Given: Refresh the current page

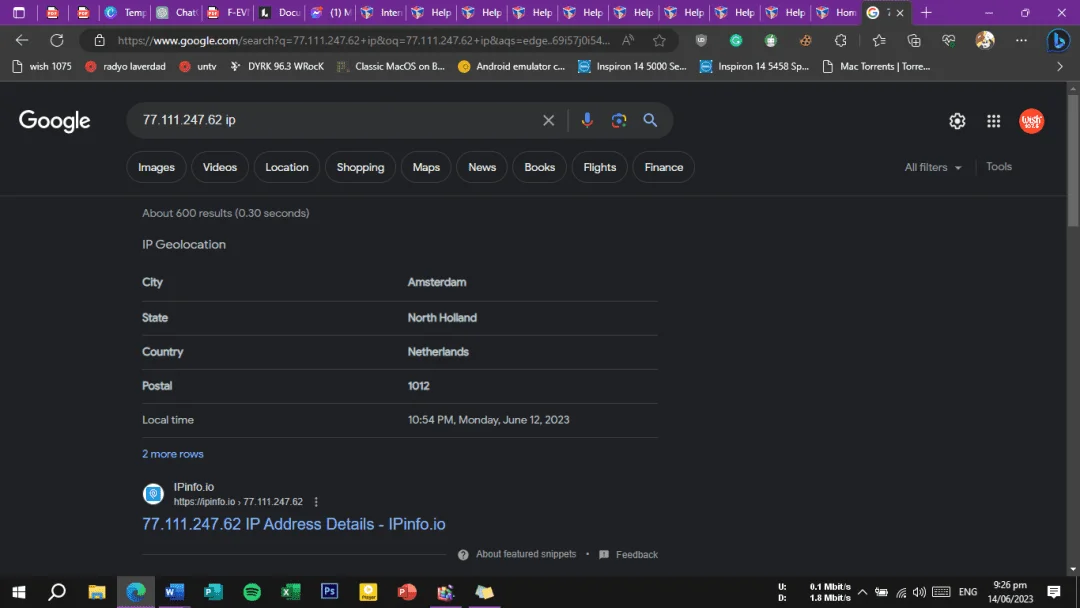Looking at the screenshot, I should [x=56, y=41].
